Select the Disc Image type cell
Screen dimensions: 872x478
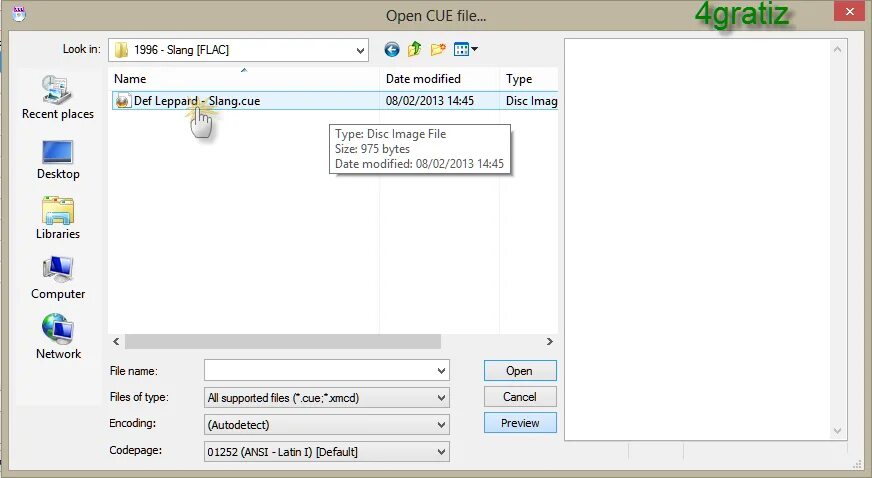(531, 101)
